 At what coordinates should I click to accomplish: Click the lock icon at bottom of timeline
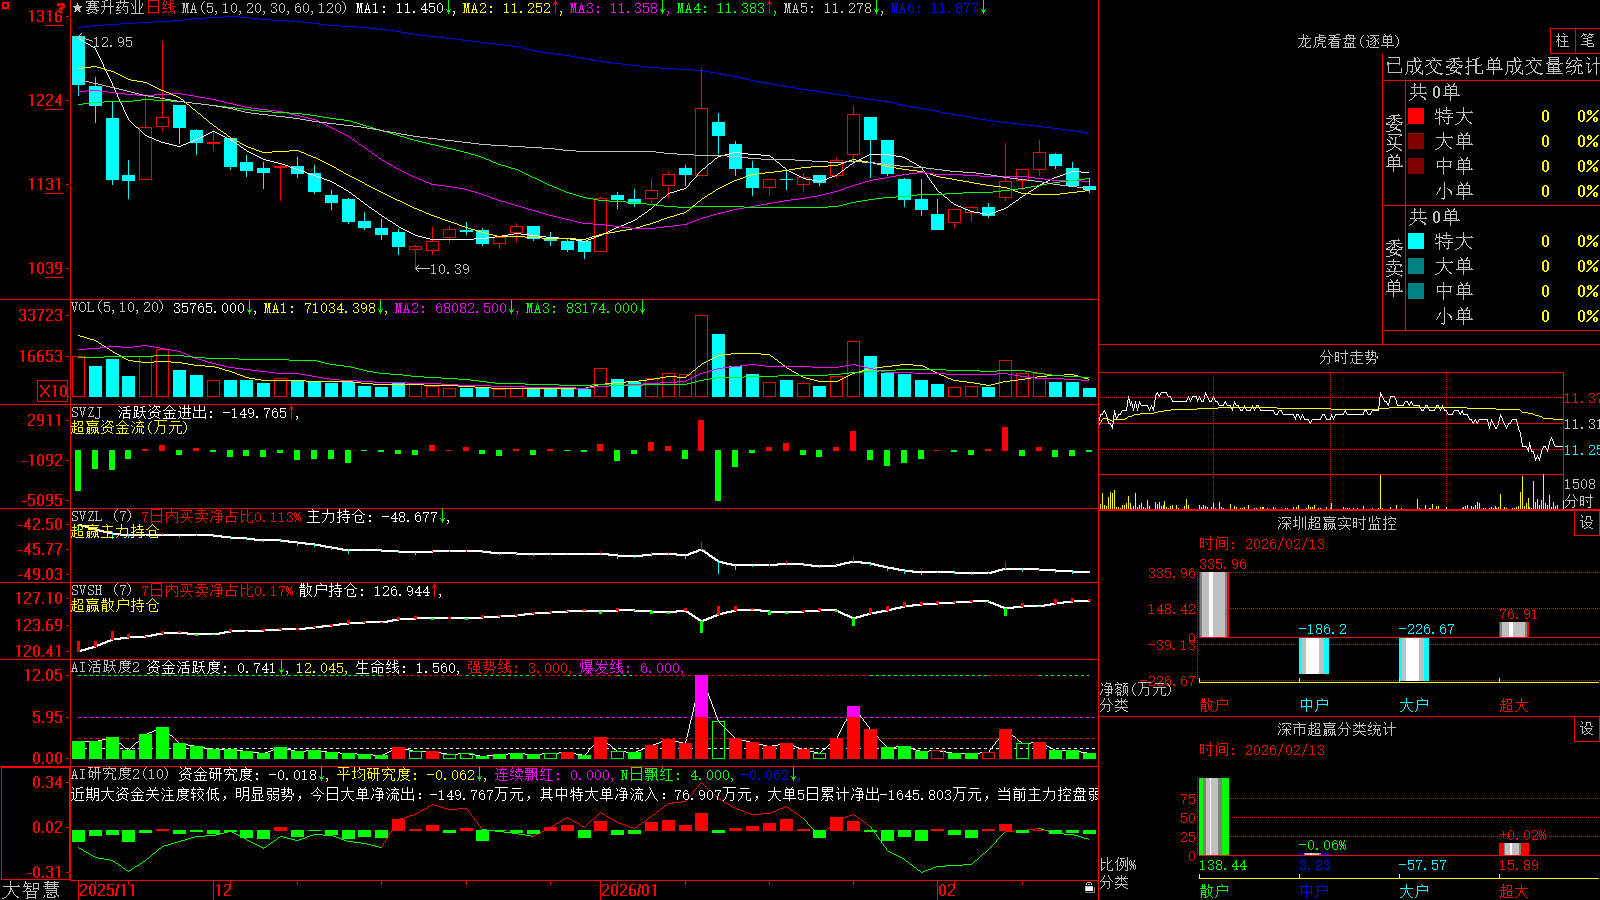(1090, 888)
